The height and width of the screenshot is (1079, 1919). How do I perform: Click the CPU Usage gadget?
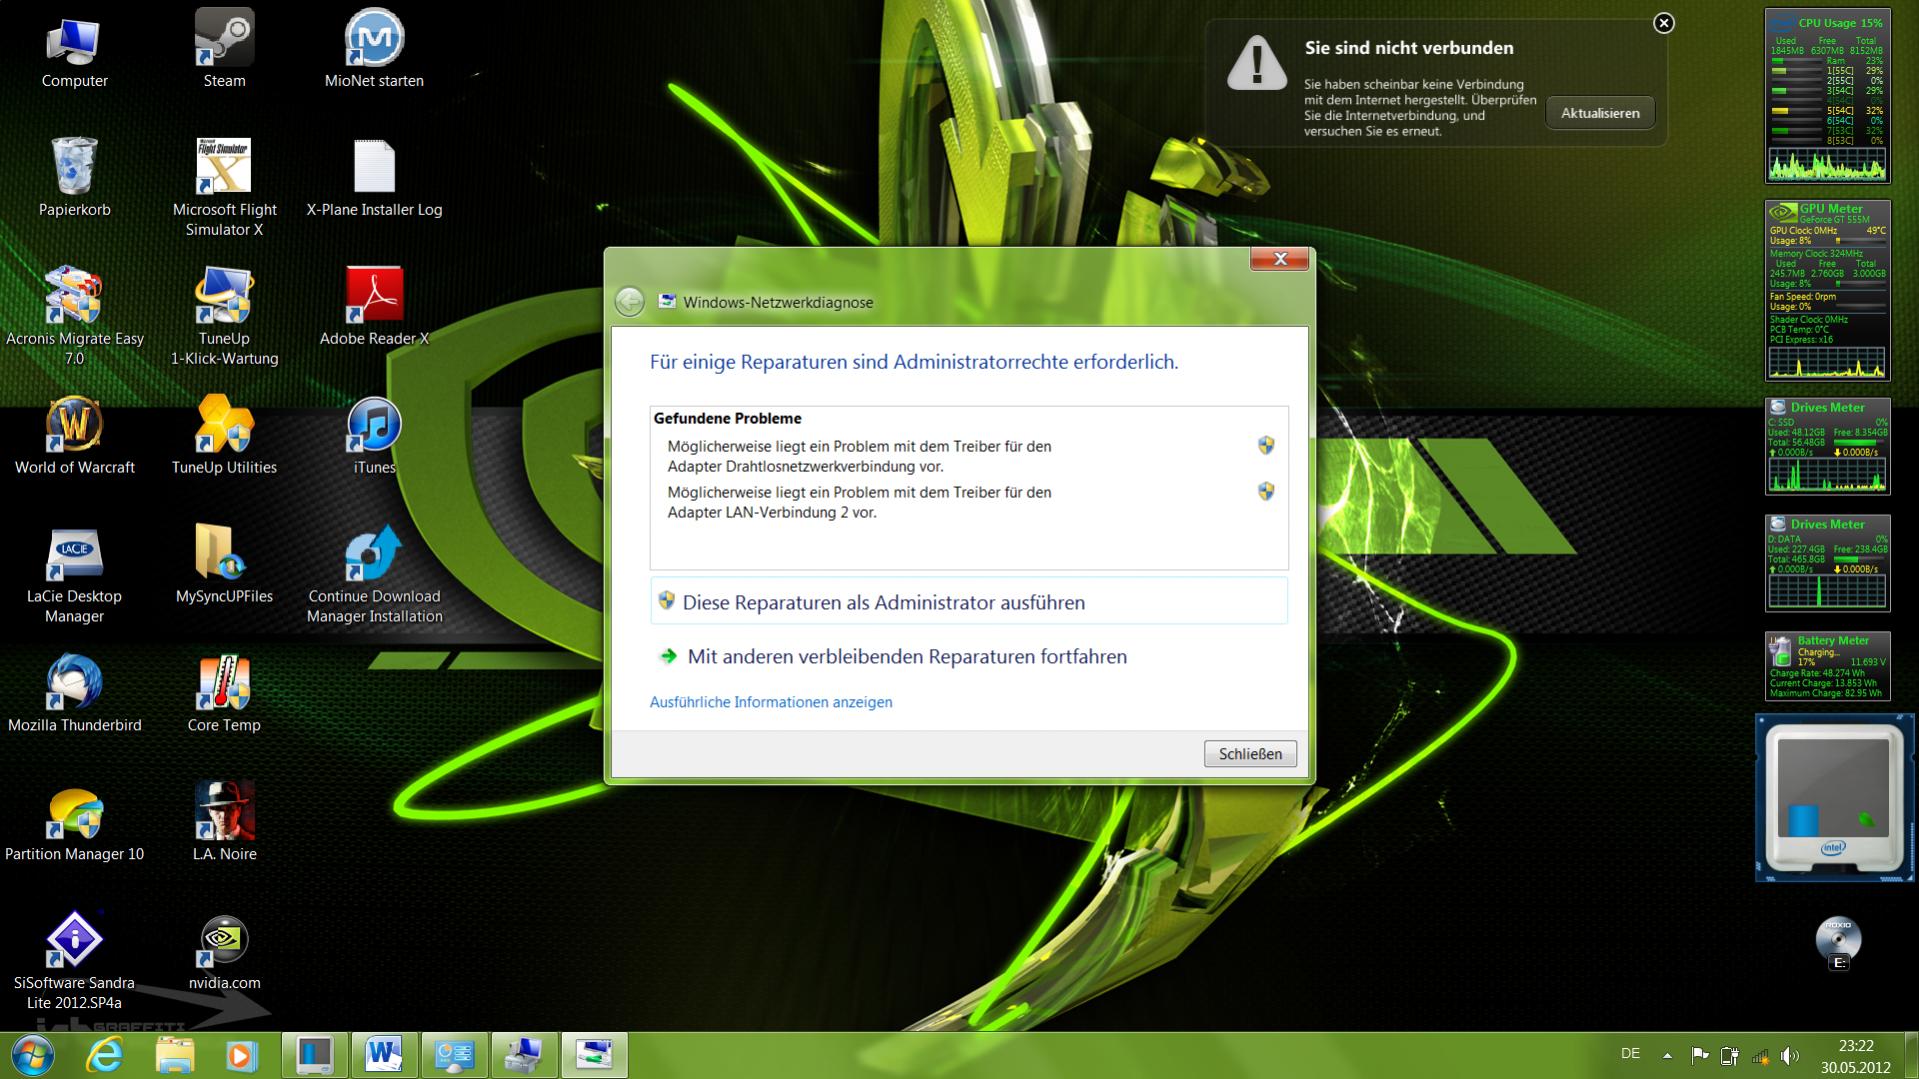1827,96
